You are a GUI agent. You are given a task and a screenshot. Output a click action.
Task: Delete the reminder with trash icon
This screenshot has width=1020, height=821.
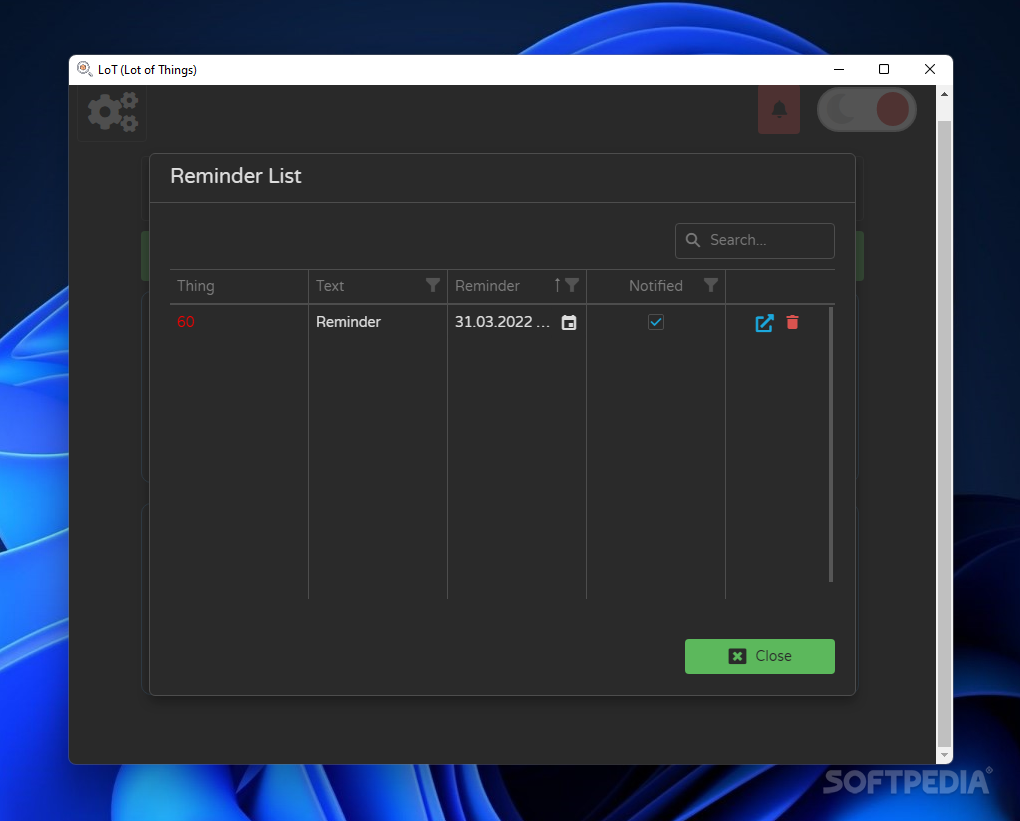pyautogui.click(x=792, y=322)
